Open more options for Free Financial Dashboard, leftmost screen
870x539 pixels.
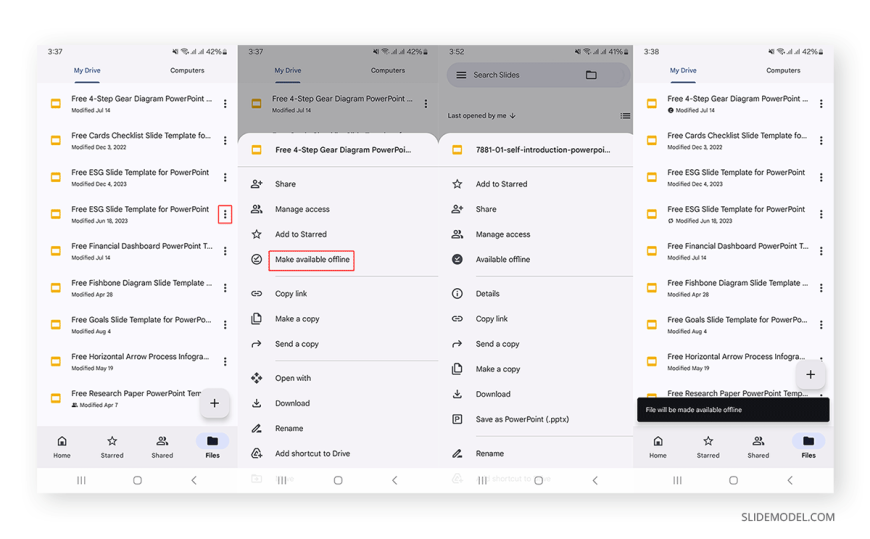tap(225, 251)
